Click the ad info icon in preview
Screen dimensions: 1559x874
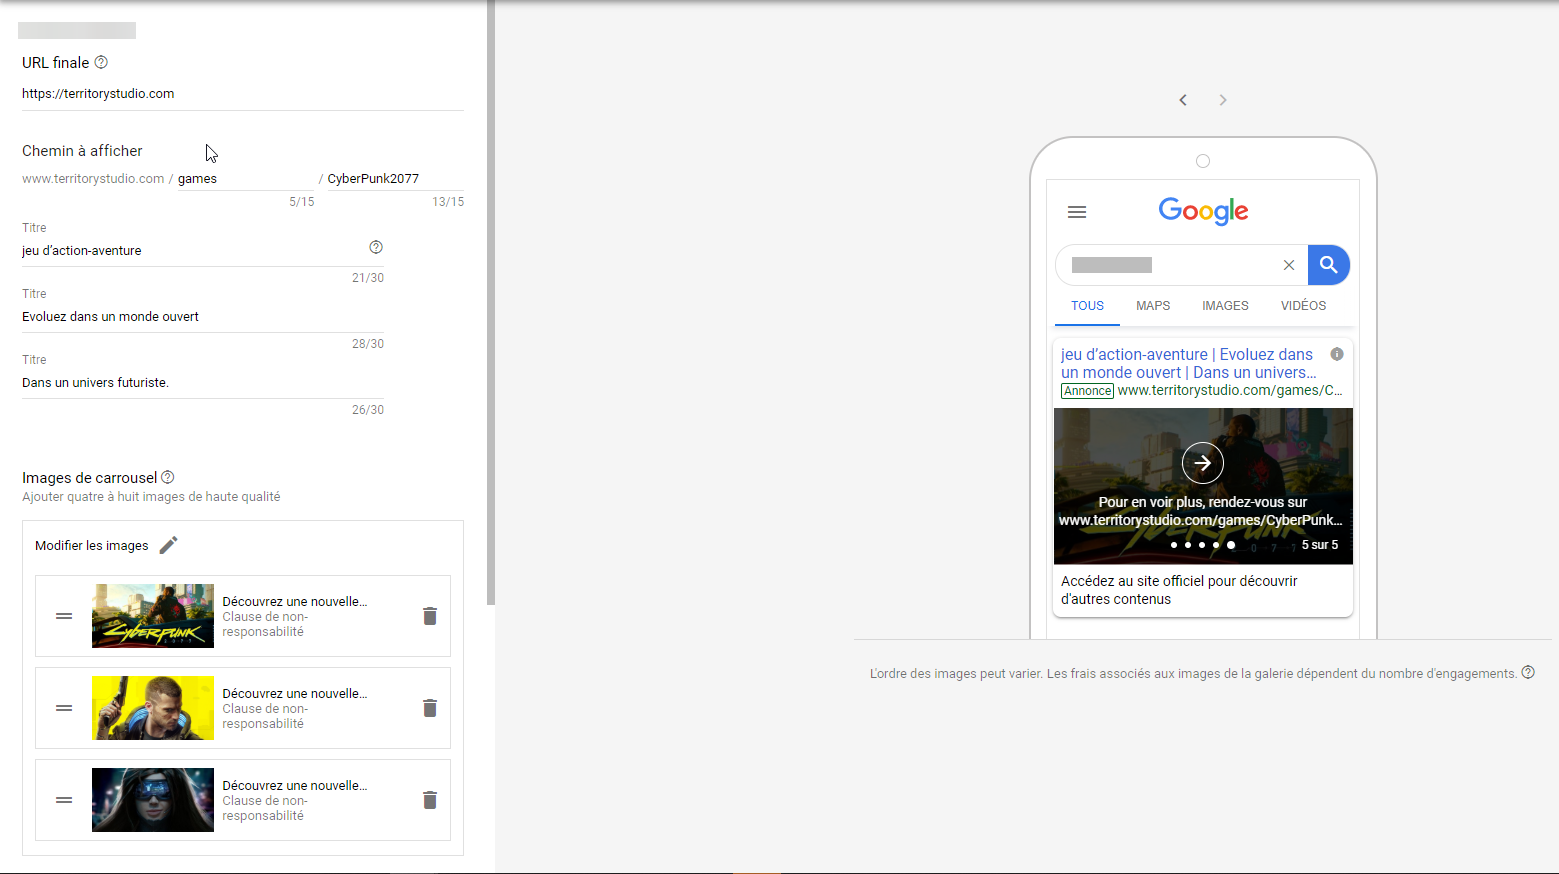1337,354
